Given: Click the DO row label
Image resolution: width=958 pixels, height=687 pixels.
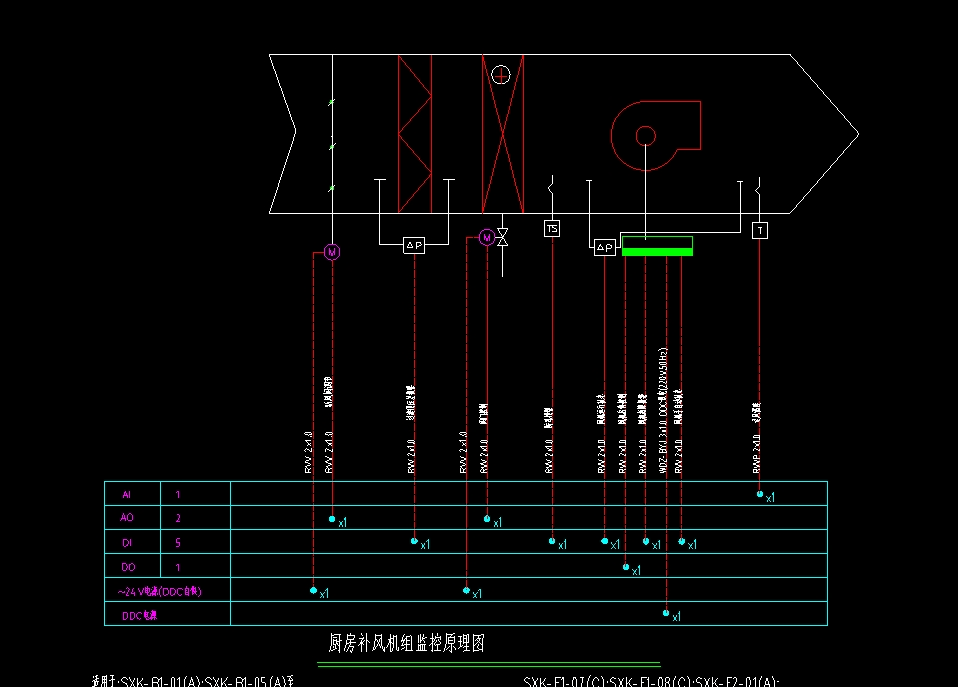Looking at the screenshot, I should [126, 567].
